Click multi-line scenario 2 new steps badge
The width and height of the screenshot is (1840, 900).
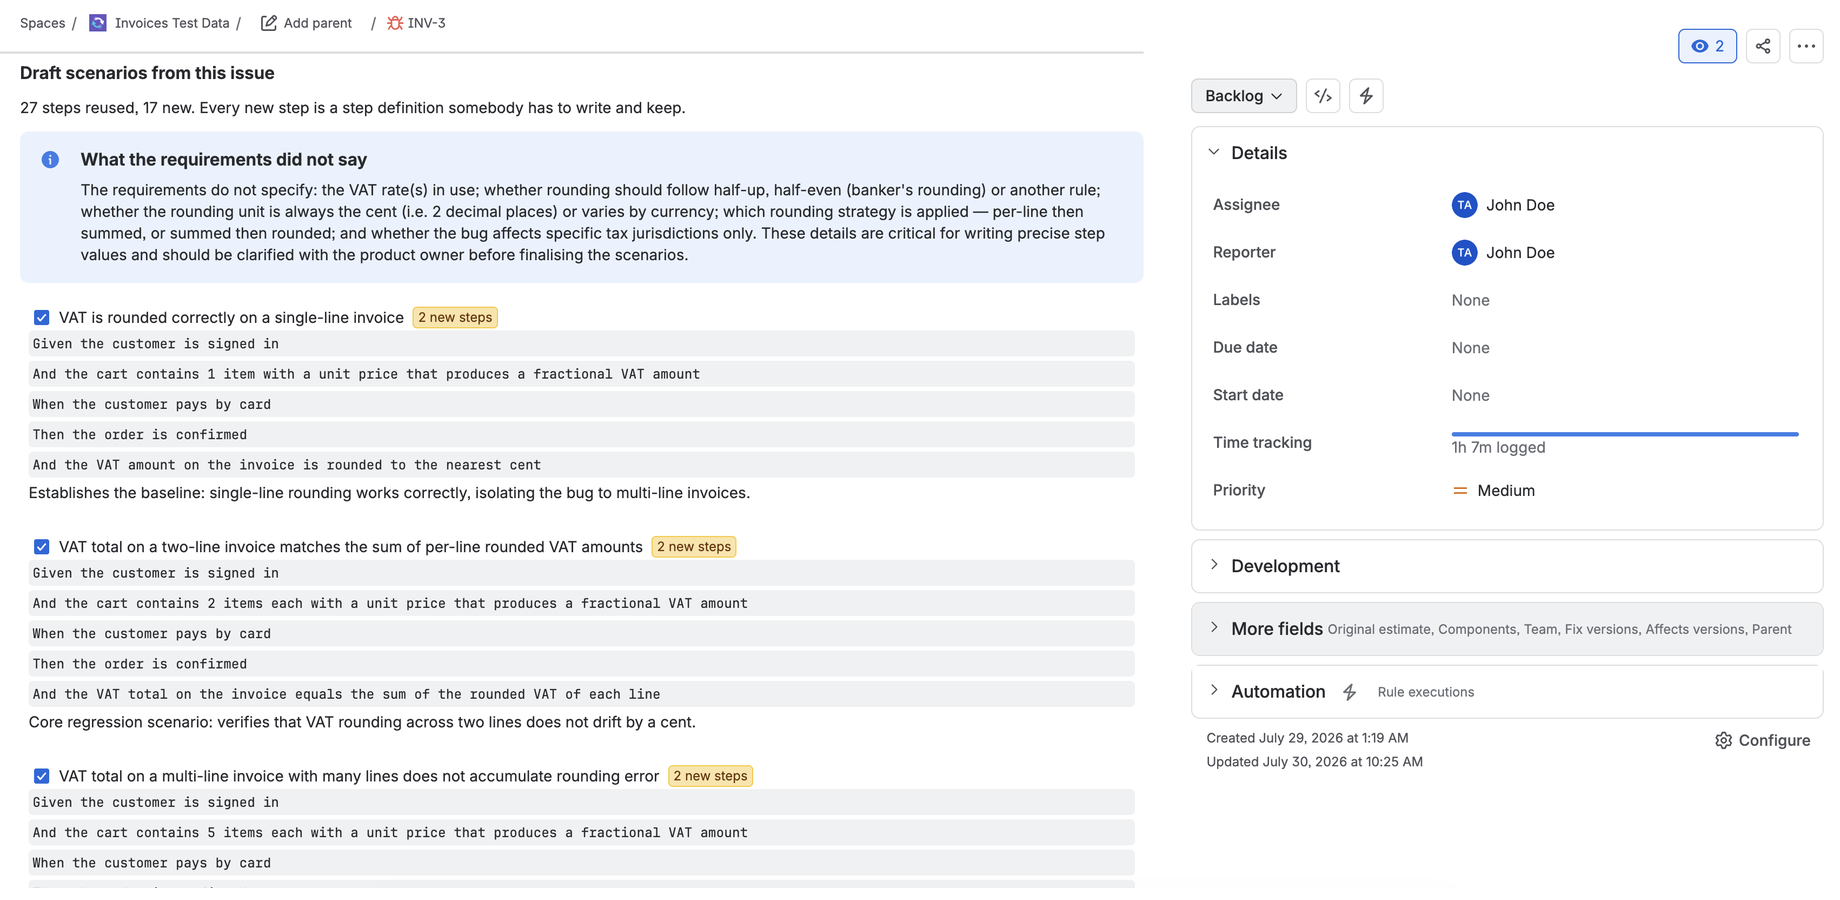point(710,776)
